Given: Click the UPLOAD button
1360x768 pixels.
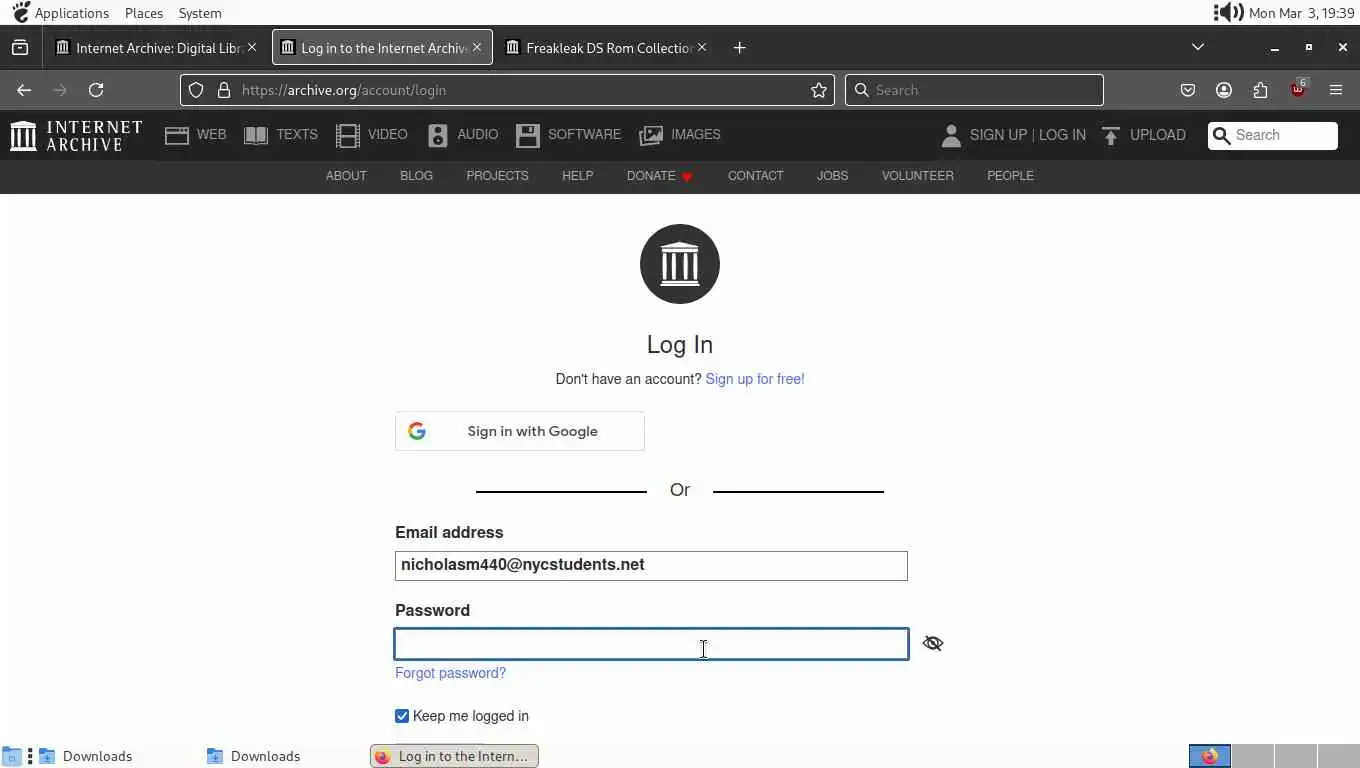Looking at the screenshot, I should tap(1143, 135).
